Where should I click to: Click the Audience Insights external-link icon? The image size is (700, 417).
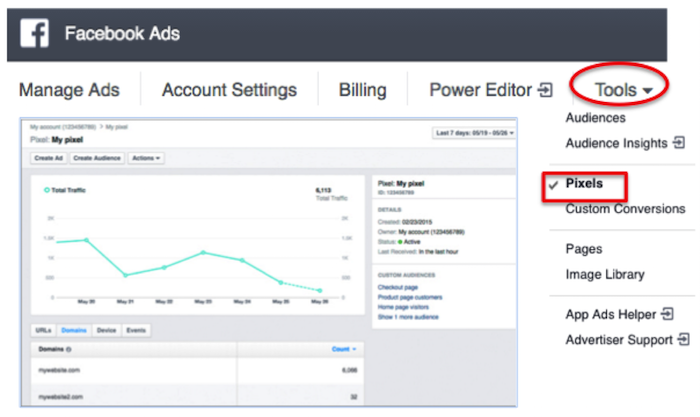[x=679, y=143]
